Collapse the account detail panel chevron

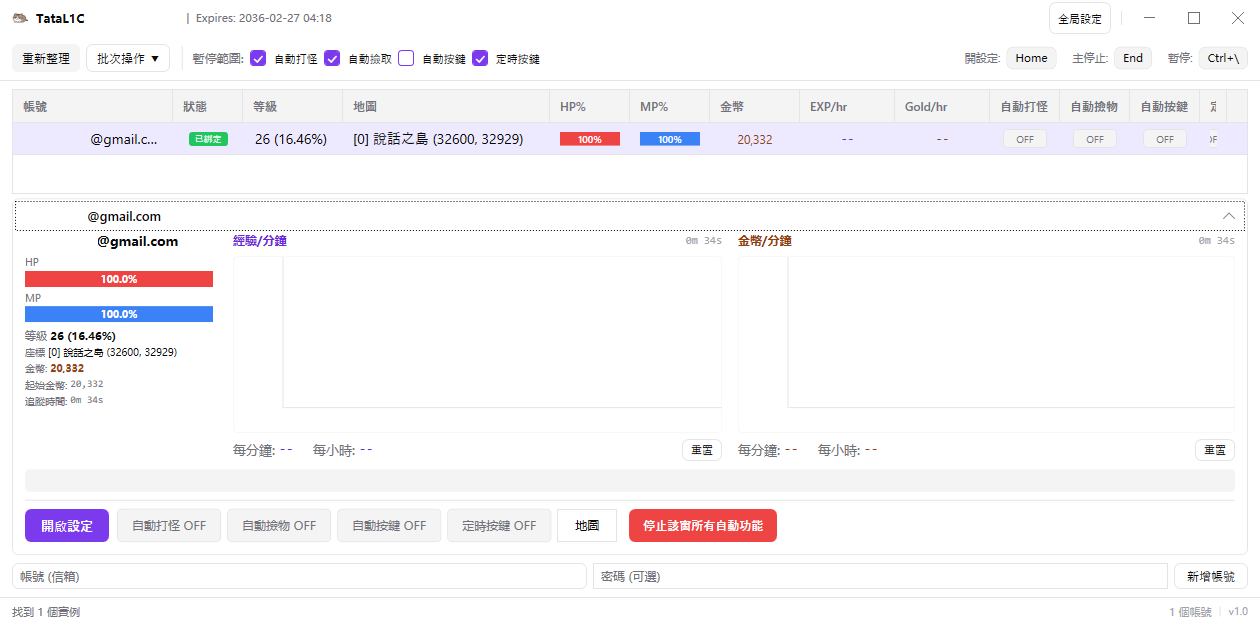[1229, 216]
